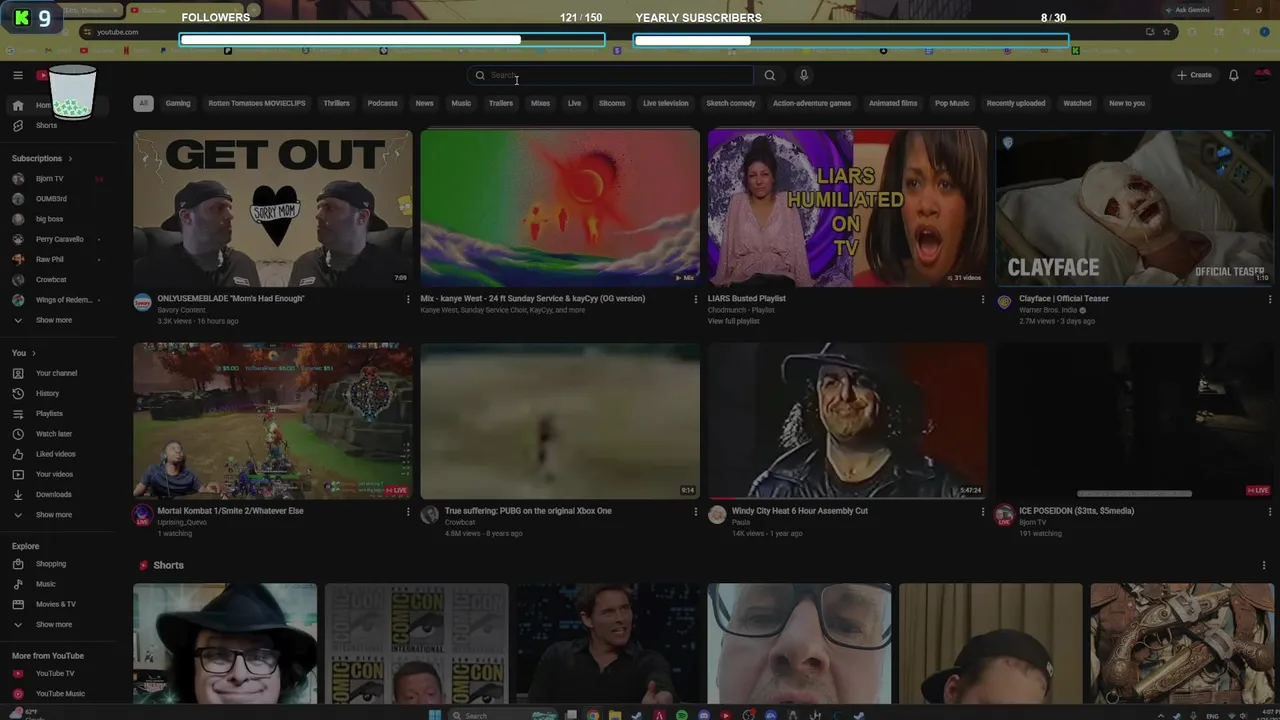Open the Subscriptions section chevron

70,158
